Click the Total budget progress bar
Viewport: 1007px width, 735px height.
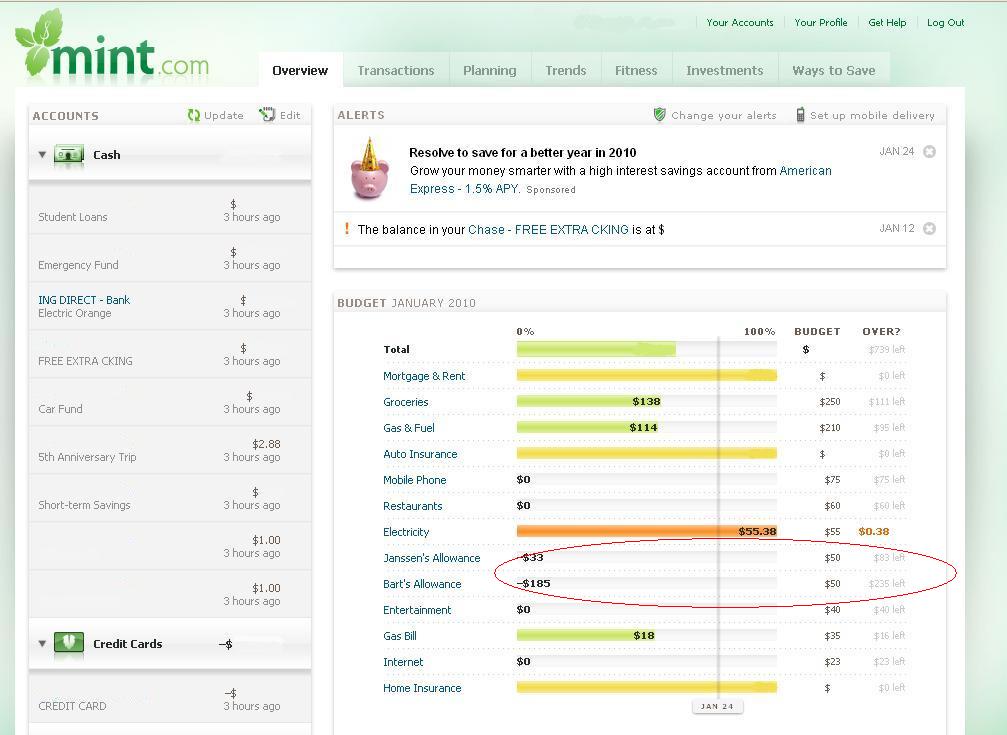tap(596, 350)
